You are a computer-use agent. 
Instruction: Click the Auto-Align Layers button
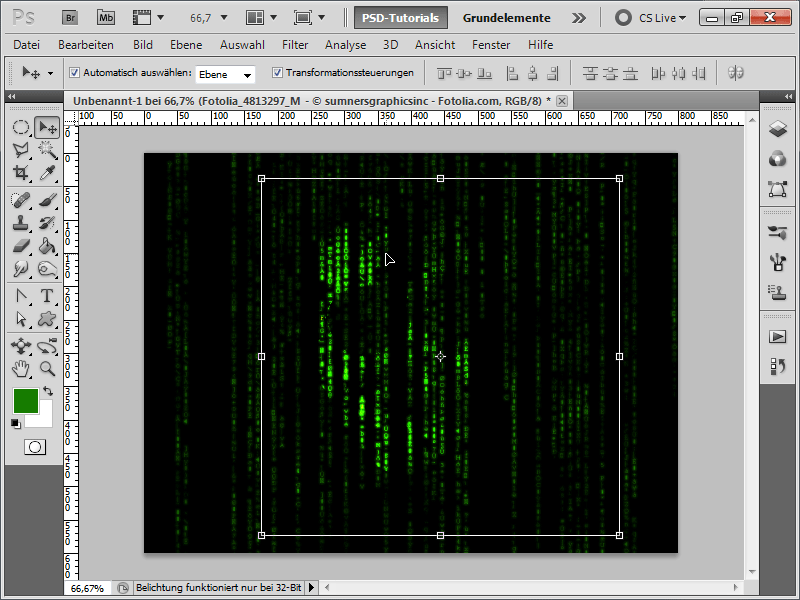pyautogui.click(x=735, y=73)
